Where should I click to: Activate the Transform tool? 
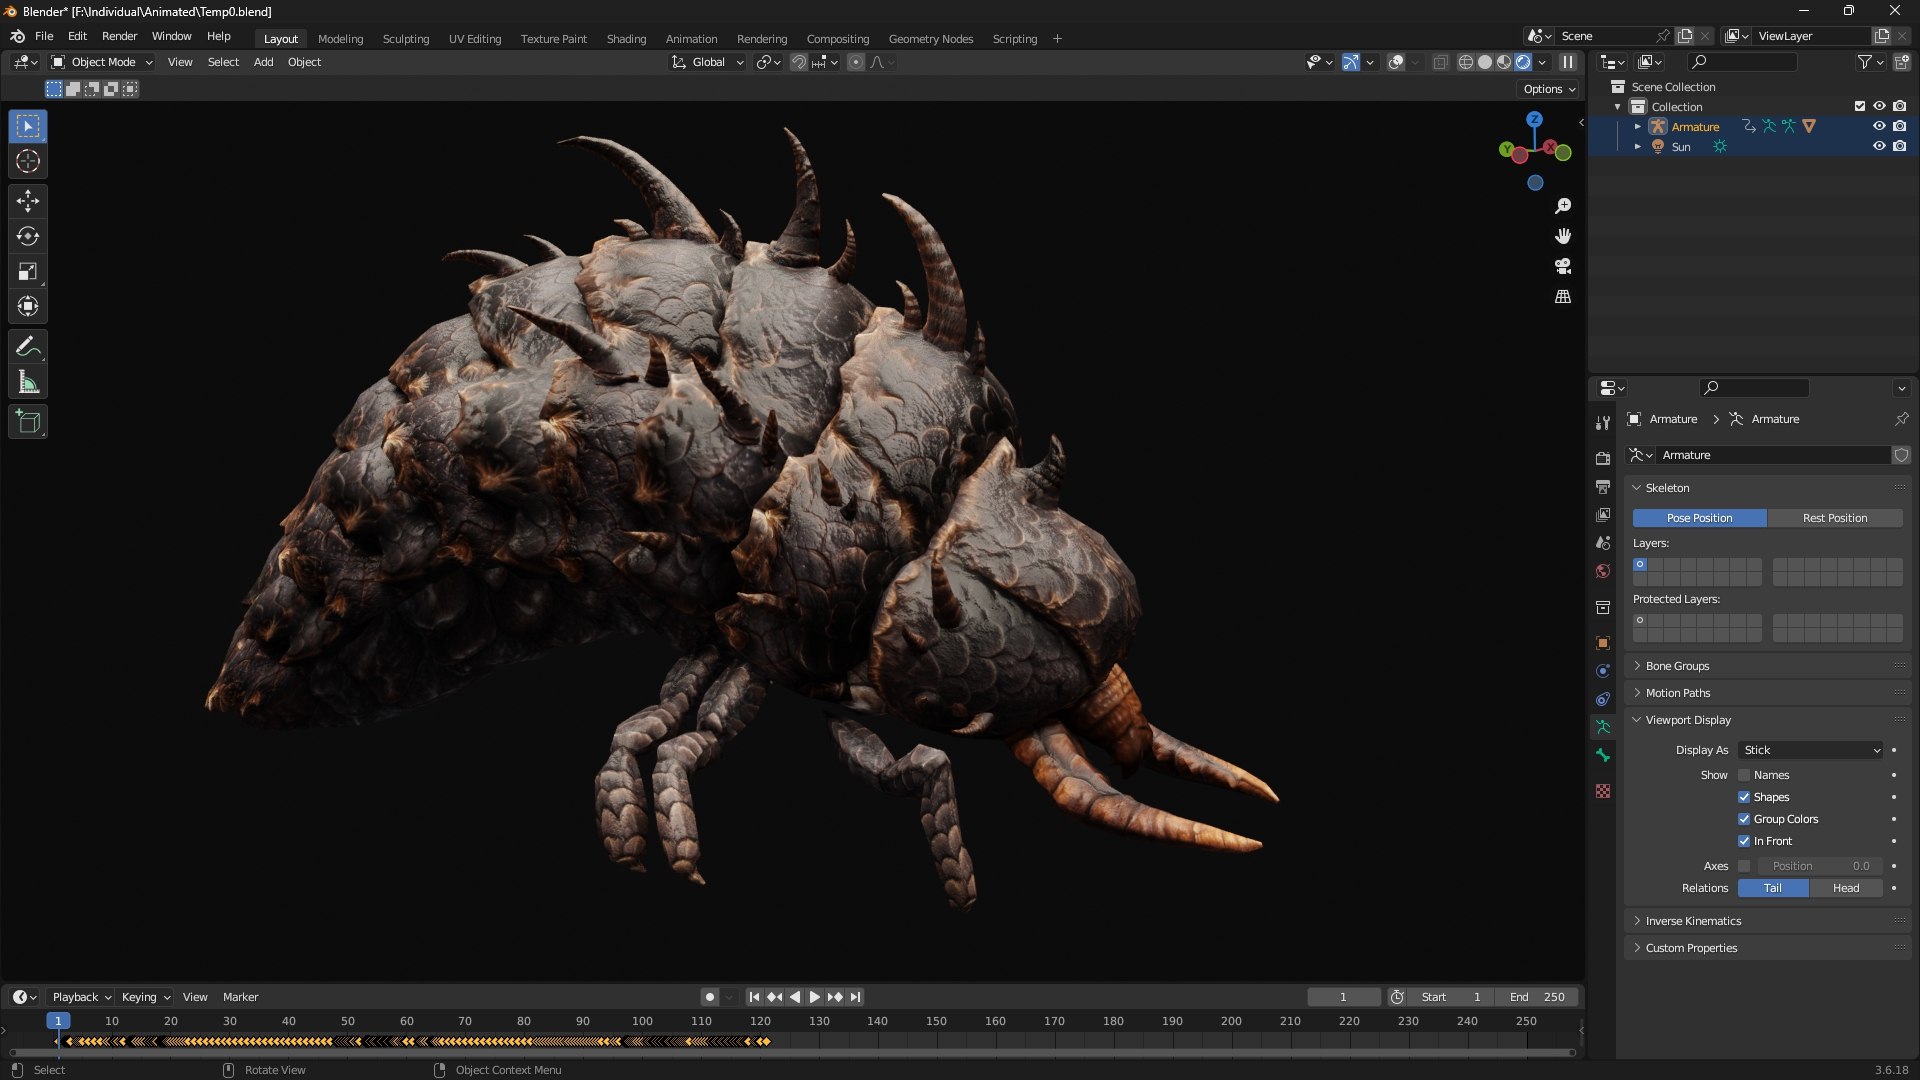[x=28, y=306]
